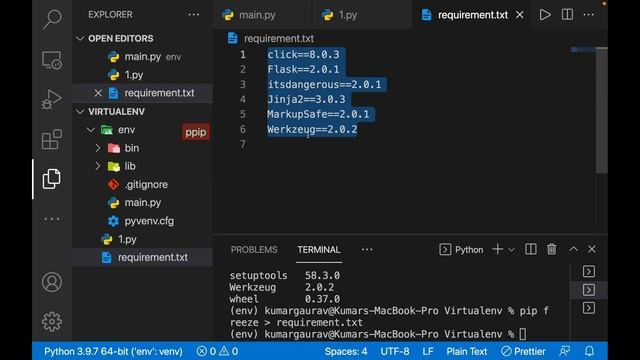Click the line 'Flask==2.0.1'
This screenshot has height=360, width=640.
303,69
